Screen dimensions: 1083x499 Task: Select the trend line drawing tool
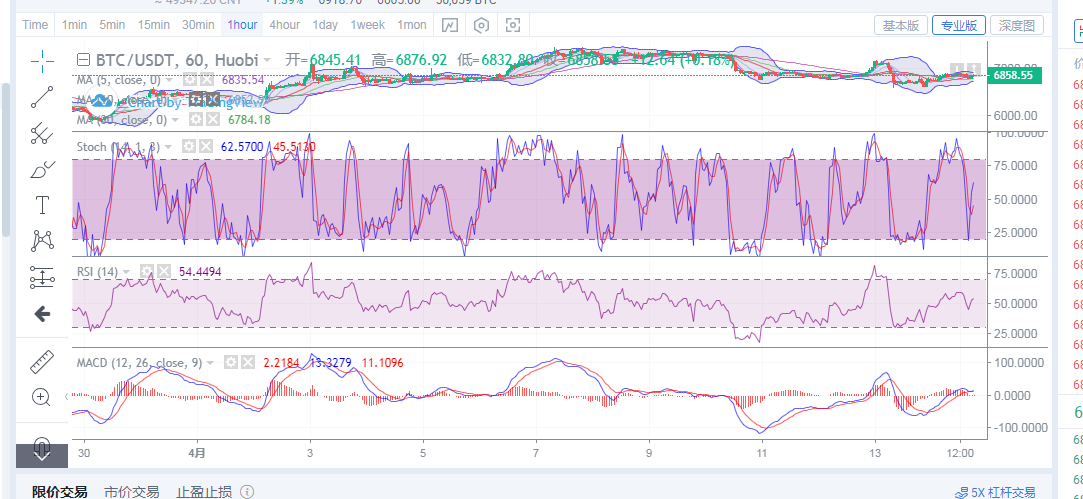(x=42, y=97)
